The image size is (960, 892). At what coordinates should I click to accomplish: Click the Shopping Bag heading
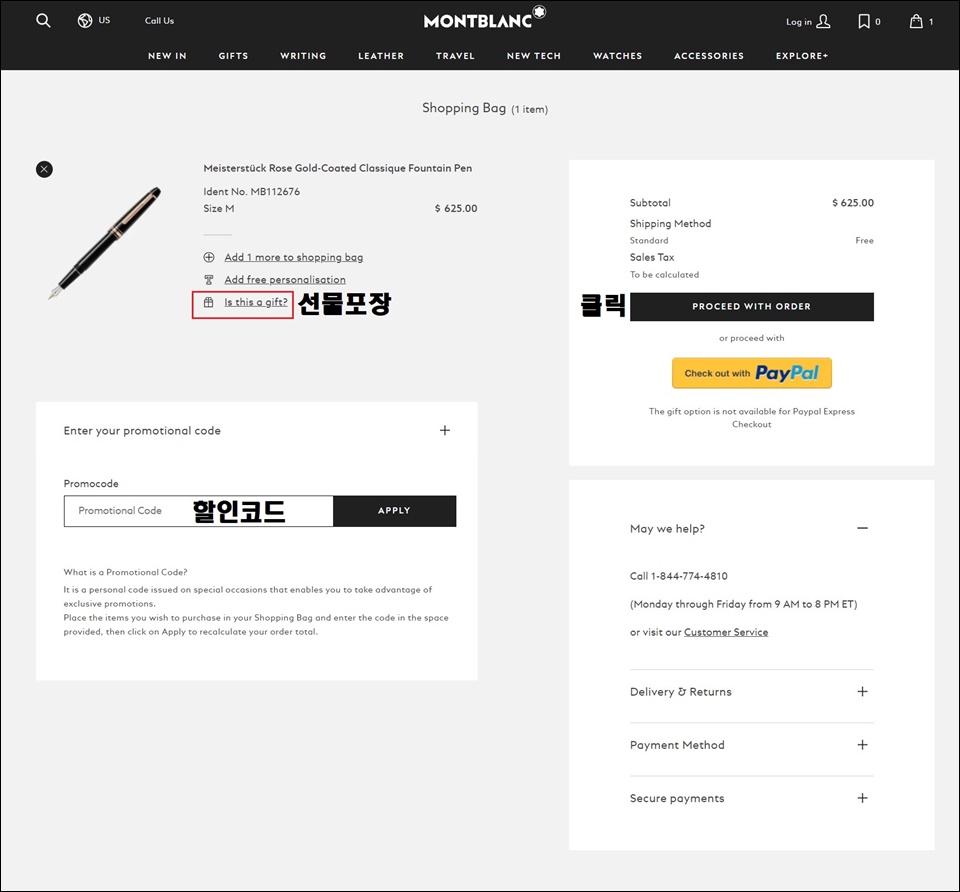(464, 108)
